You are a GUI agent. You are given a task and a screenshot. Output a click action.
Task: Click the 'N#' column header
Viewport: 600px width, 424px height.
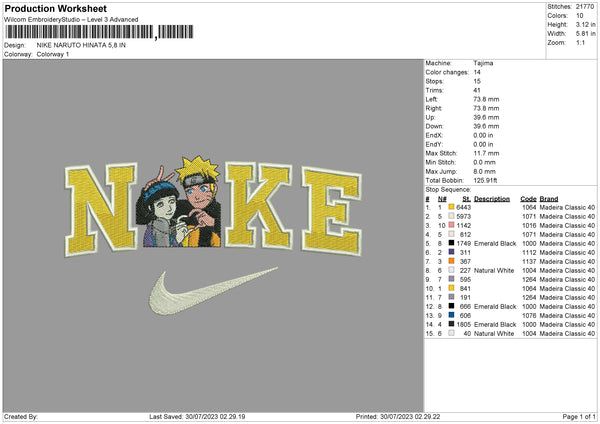(442, 199)
